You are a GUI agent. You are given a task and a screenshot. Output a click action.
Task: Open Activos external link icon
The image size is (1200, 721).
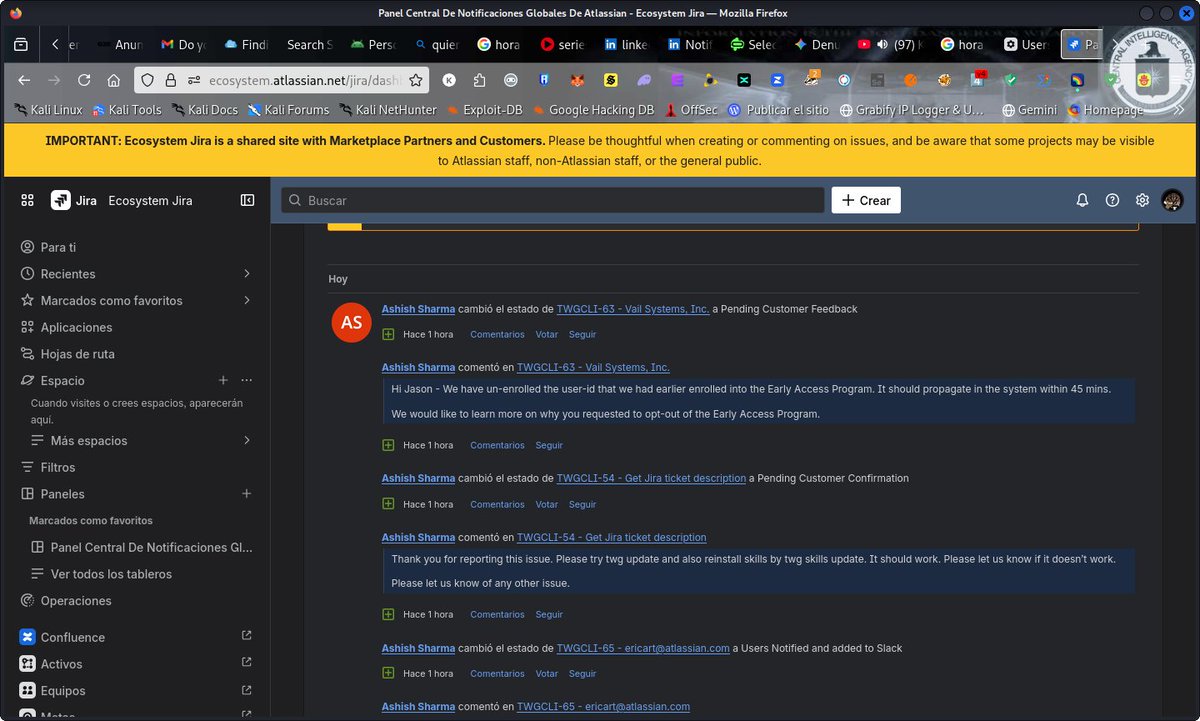[x=247, y=663]
